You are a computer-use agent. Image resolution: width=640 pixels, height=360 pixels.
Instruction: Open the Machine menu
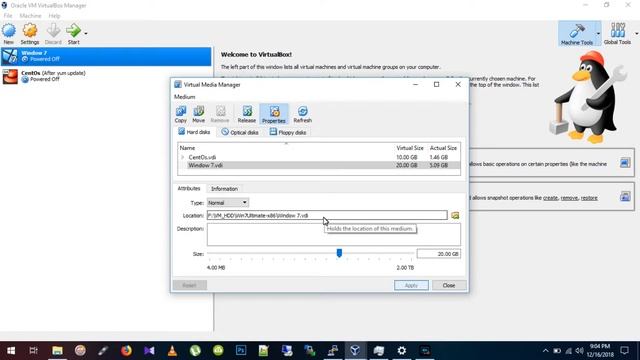point(30,16)
